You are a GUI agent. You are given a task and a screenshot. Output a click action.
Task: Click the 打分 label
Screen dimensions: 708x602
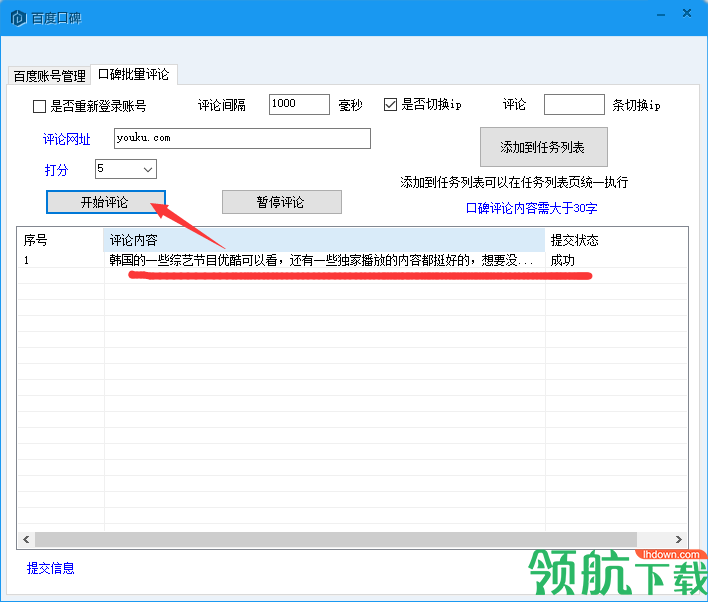pyautogui.click(x=56, y=170)
